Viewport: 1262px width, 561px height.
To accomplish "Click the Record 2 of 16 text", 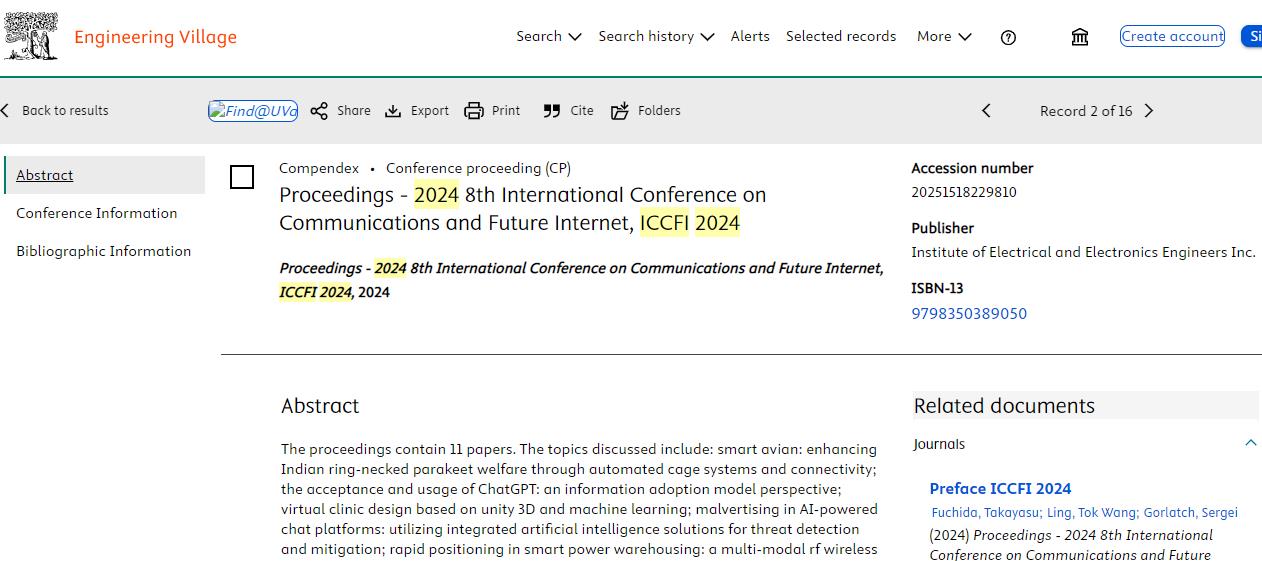I will (x=1086, y=111).
